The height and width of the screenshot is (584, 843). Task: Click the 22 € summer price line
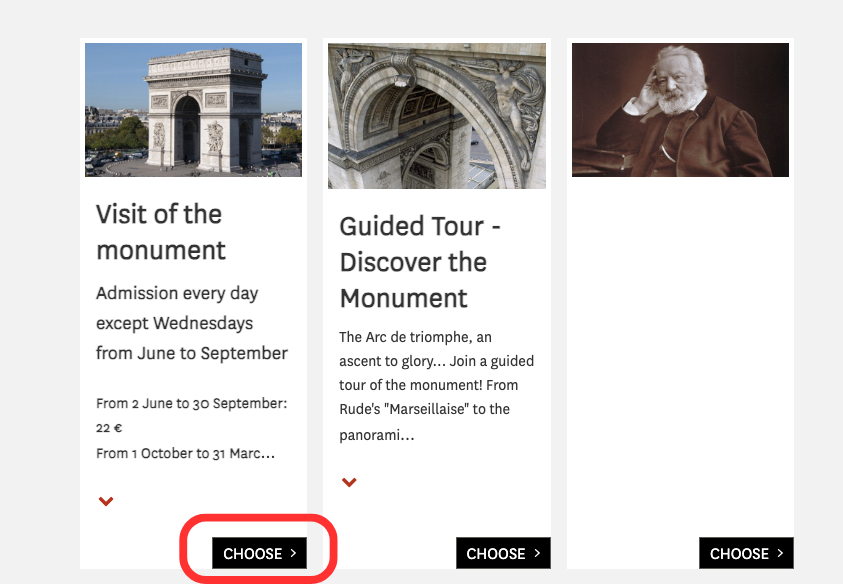tap(109, 428)
